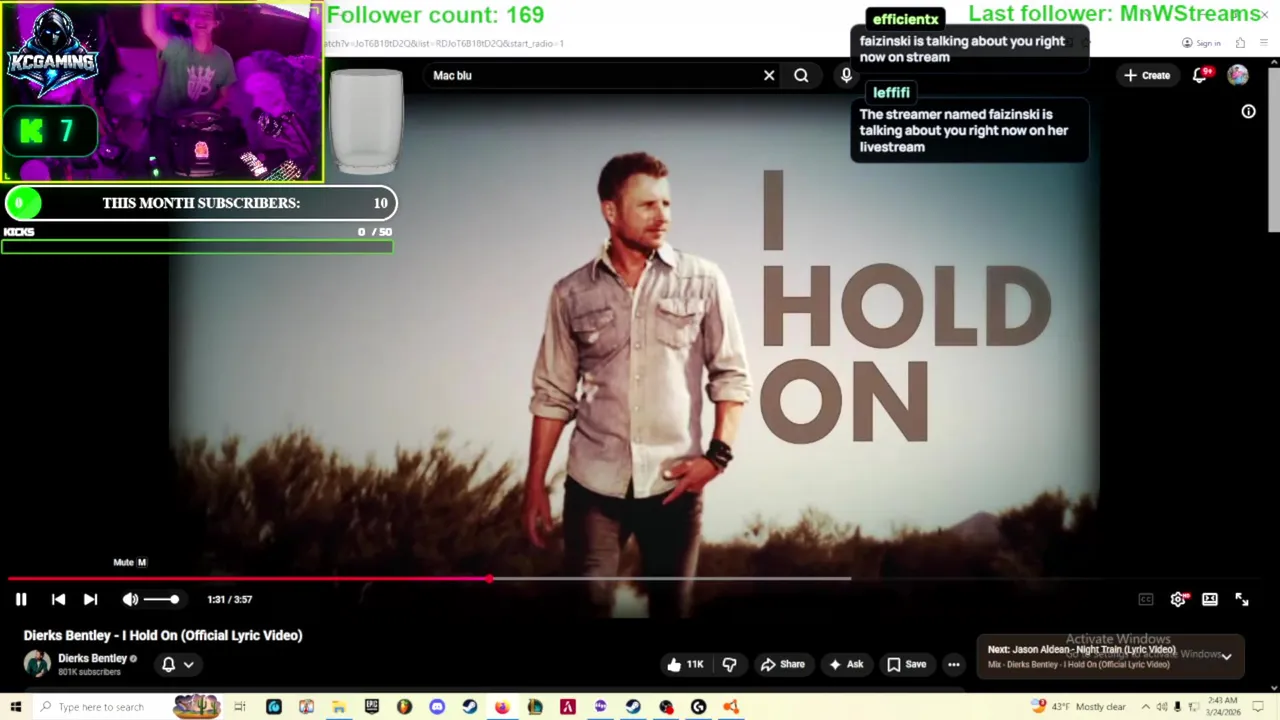The image size is (1280, 720).
Task: Switch to Firefox on taskbar
Action: [502, 707]
